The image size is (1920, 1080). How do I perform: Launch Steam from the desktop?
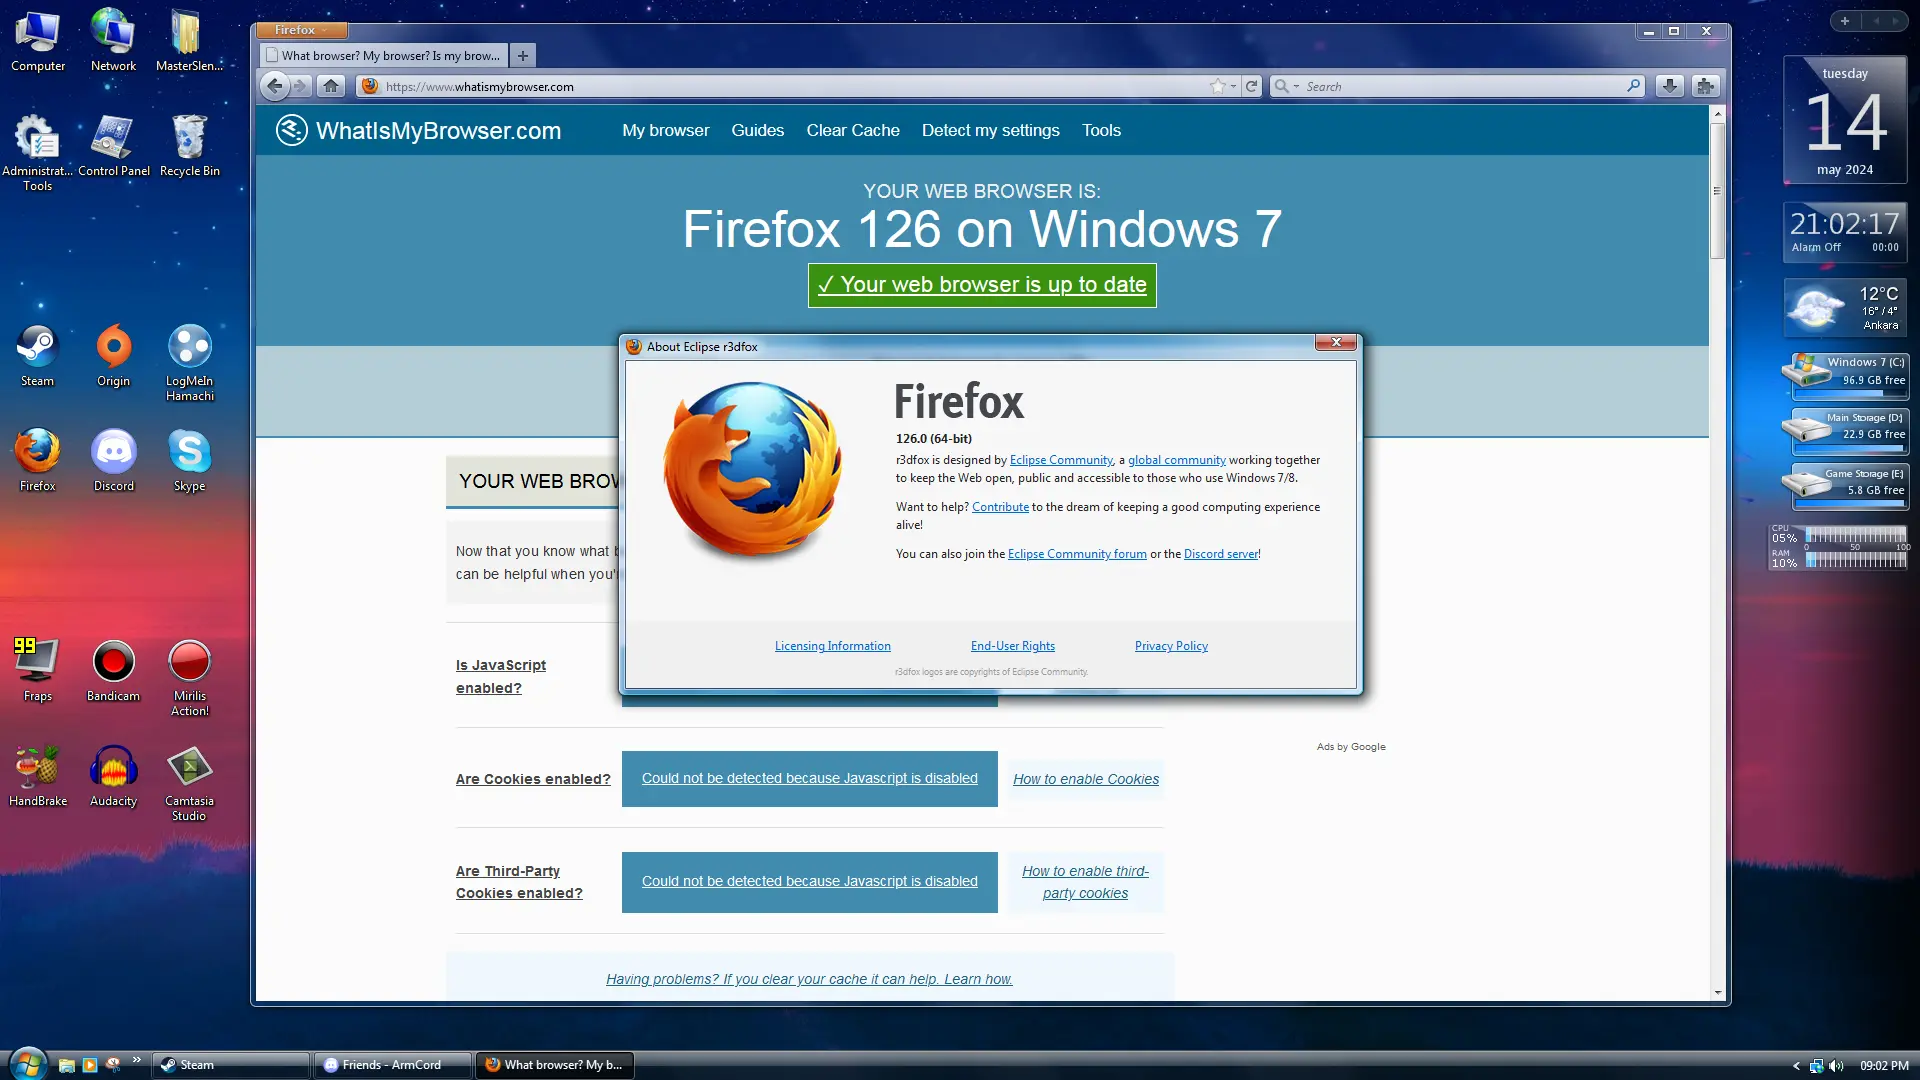(37, 356)
